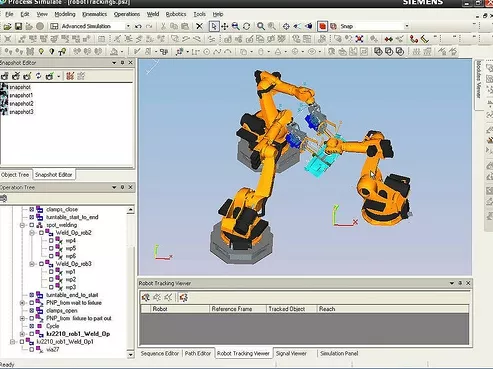The width and height of the screenshot is (493, 369).
Task: Open the Weld menu
Action: pos(153,14)
